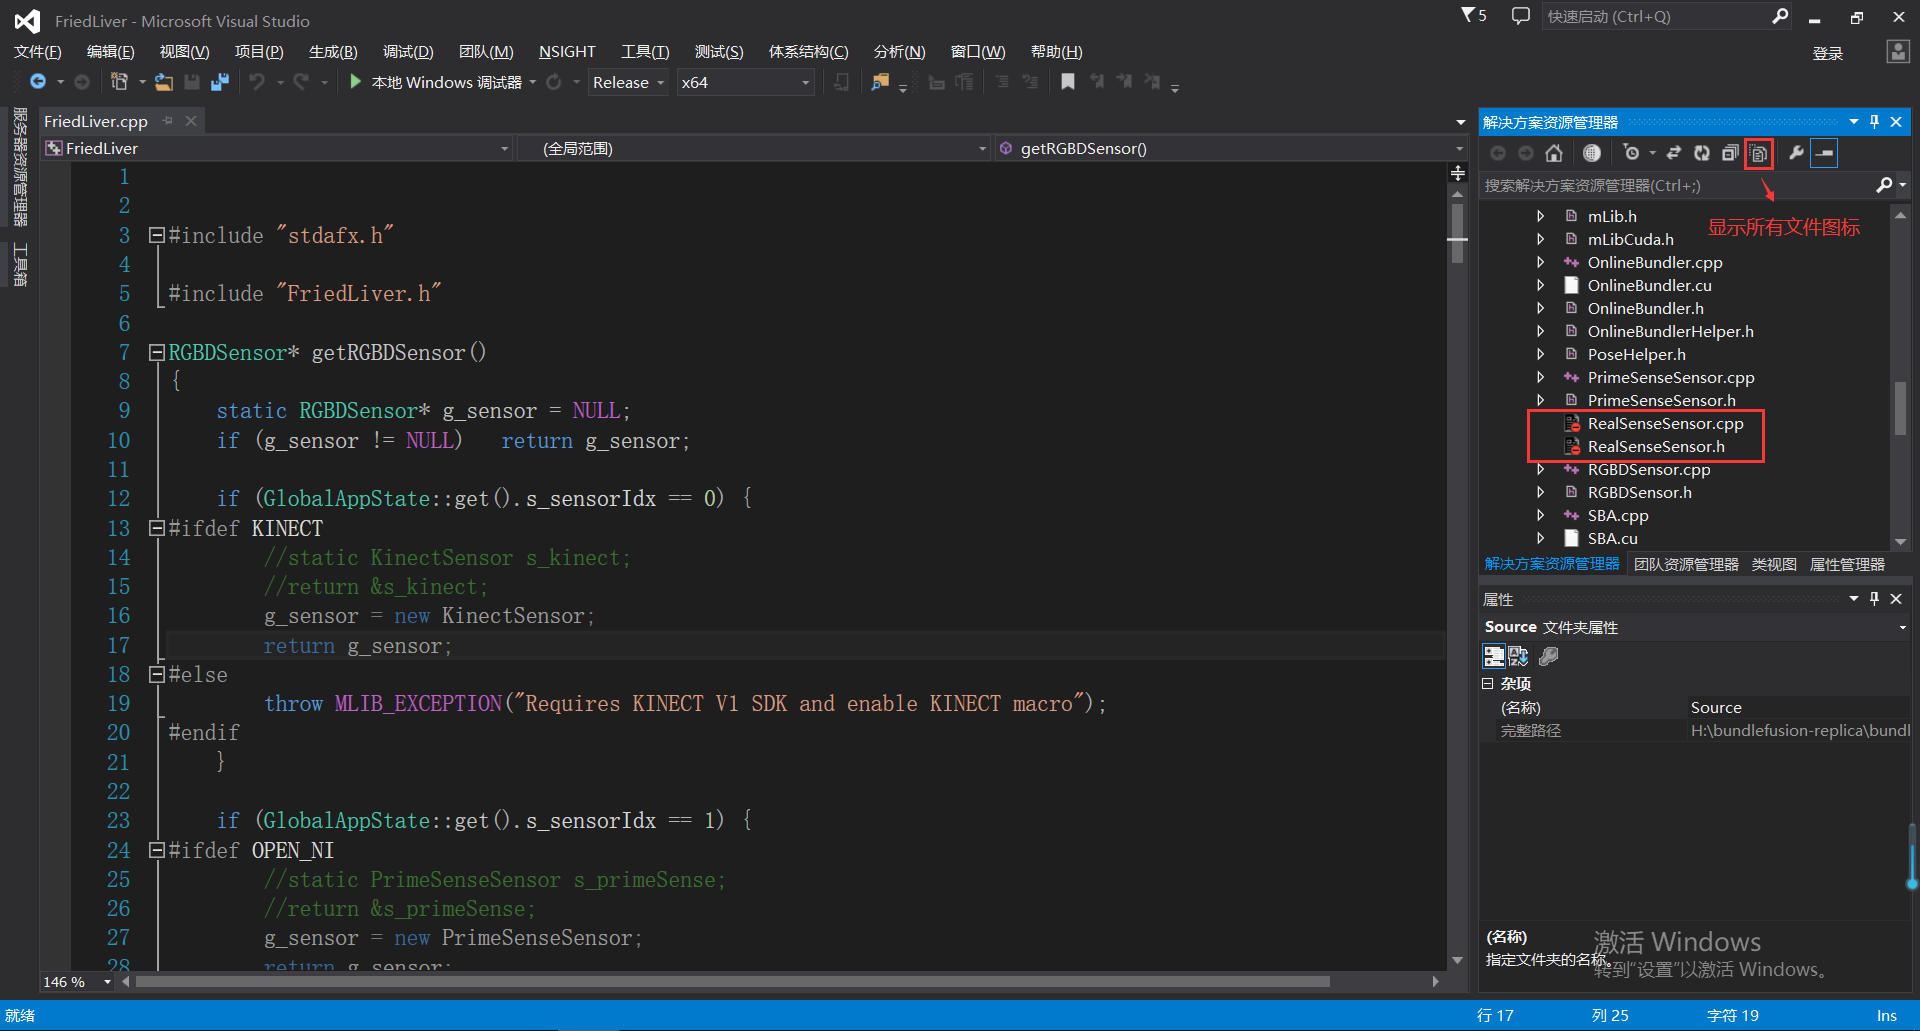Switch to the 团队资源管理器 tab
The width and height of the screenshot is (1920, 1031).
click(1686, 564)
